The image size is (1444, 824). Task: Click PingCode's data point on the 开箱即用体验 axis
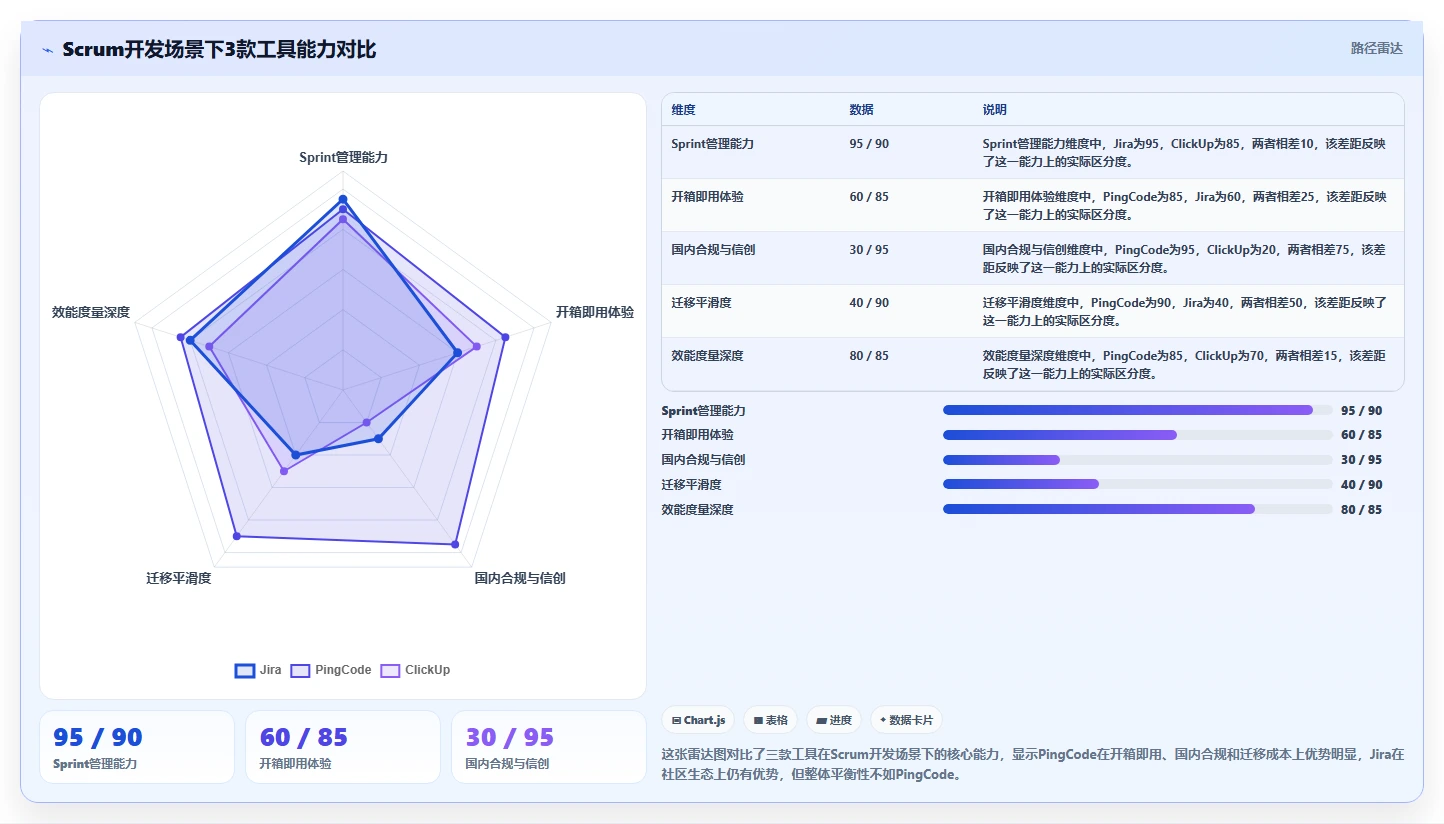point(505,337)
